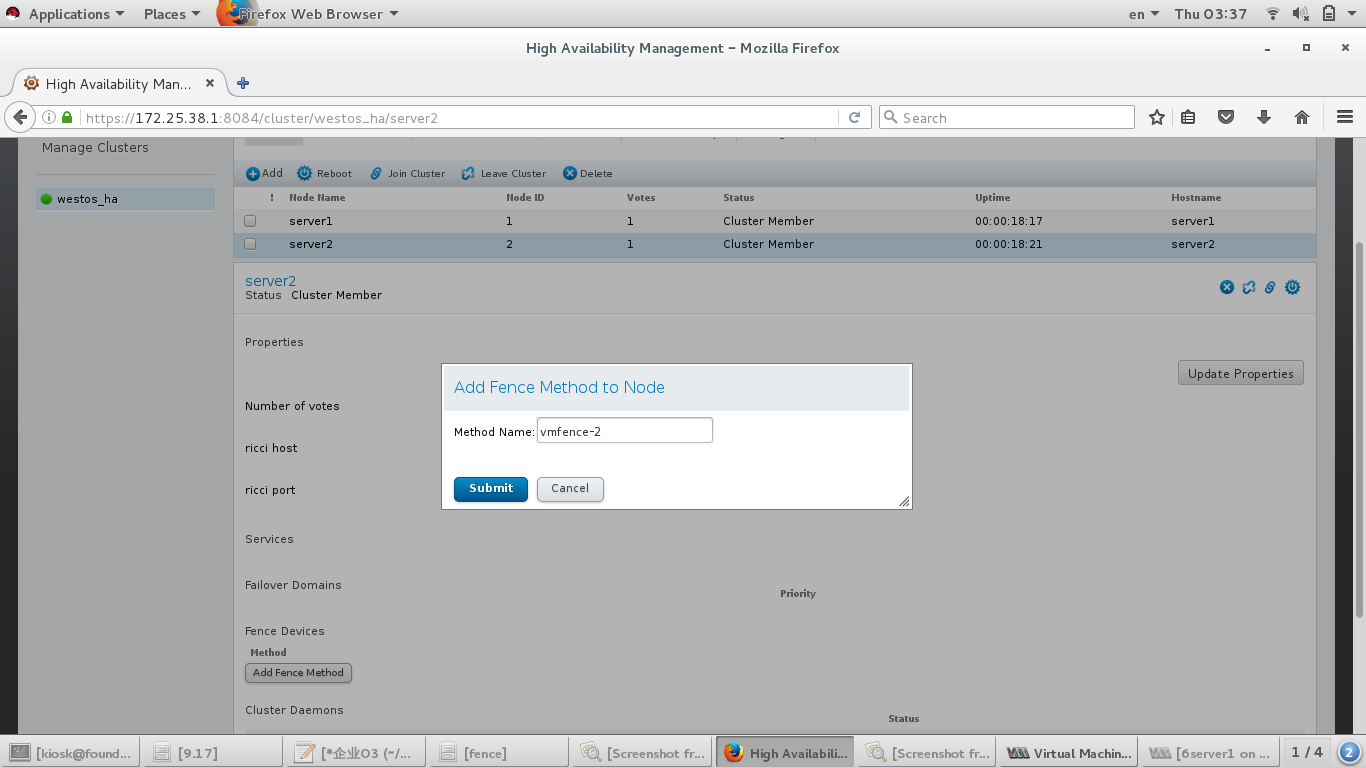This screenshot has height=768, width=1366.
Task: Click the Leave Cluster toolbar item
Action: [x=504, y=173]
